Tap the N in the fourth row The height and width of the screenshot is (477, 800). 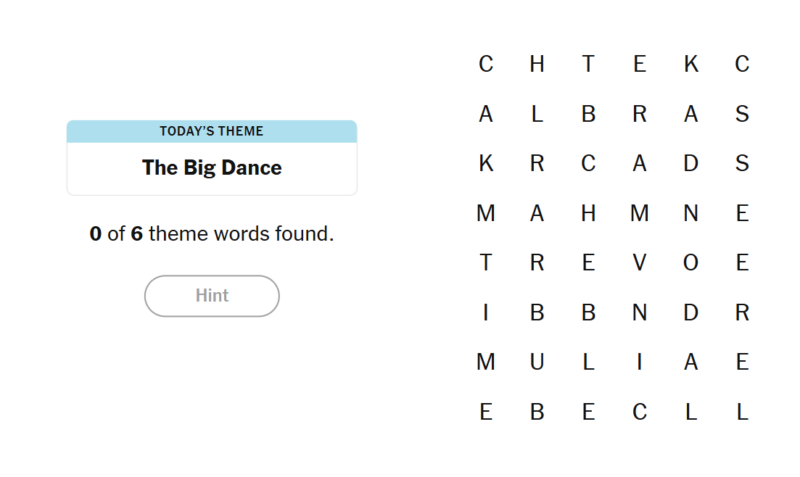point(691,213)
